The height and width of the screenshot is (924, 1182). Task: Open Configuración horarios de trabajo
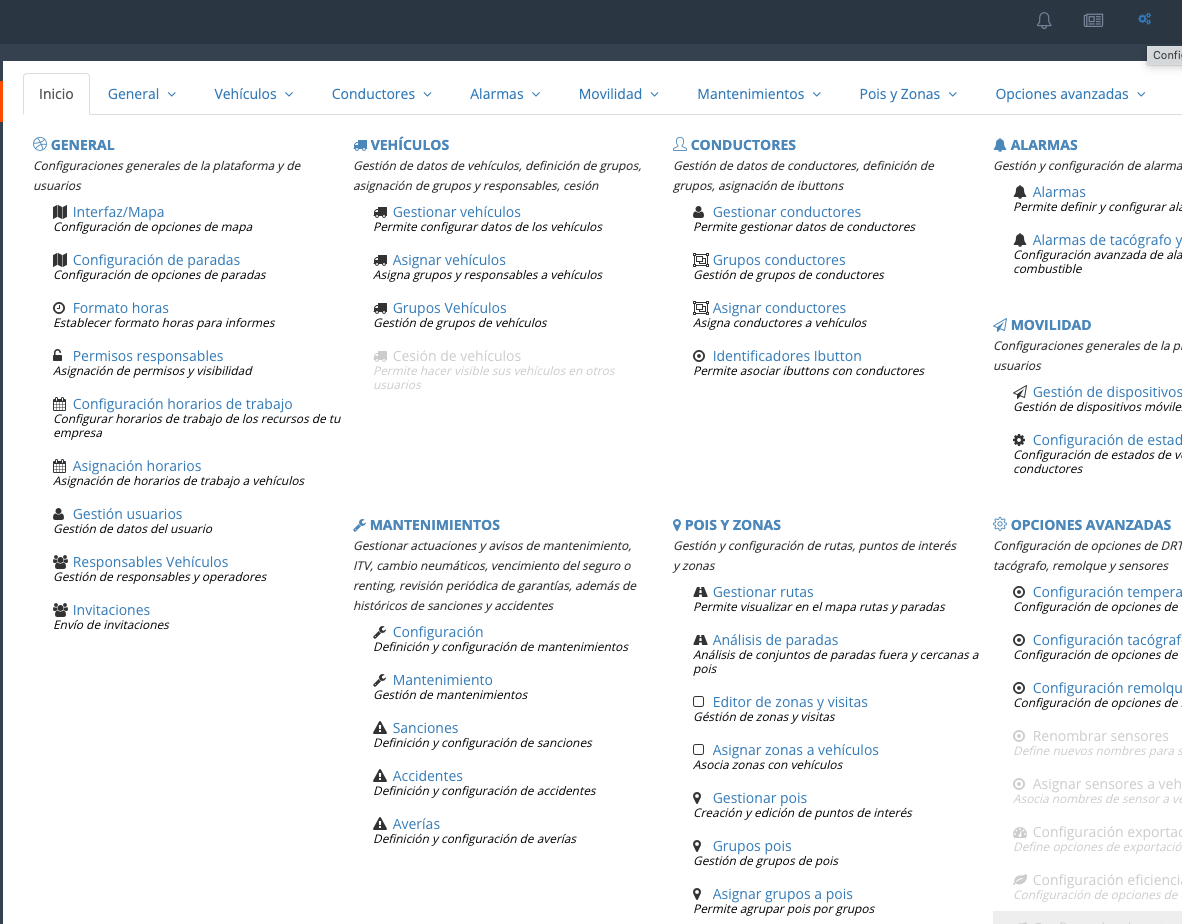[x=182, y=404]
